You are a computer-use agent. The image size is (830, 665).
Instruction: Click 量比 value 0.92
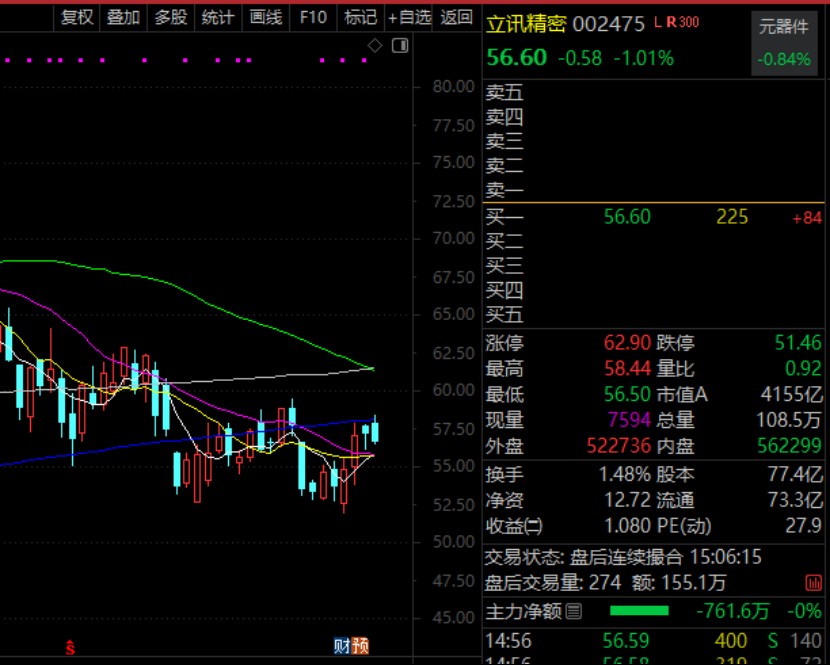coord(804,369)
